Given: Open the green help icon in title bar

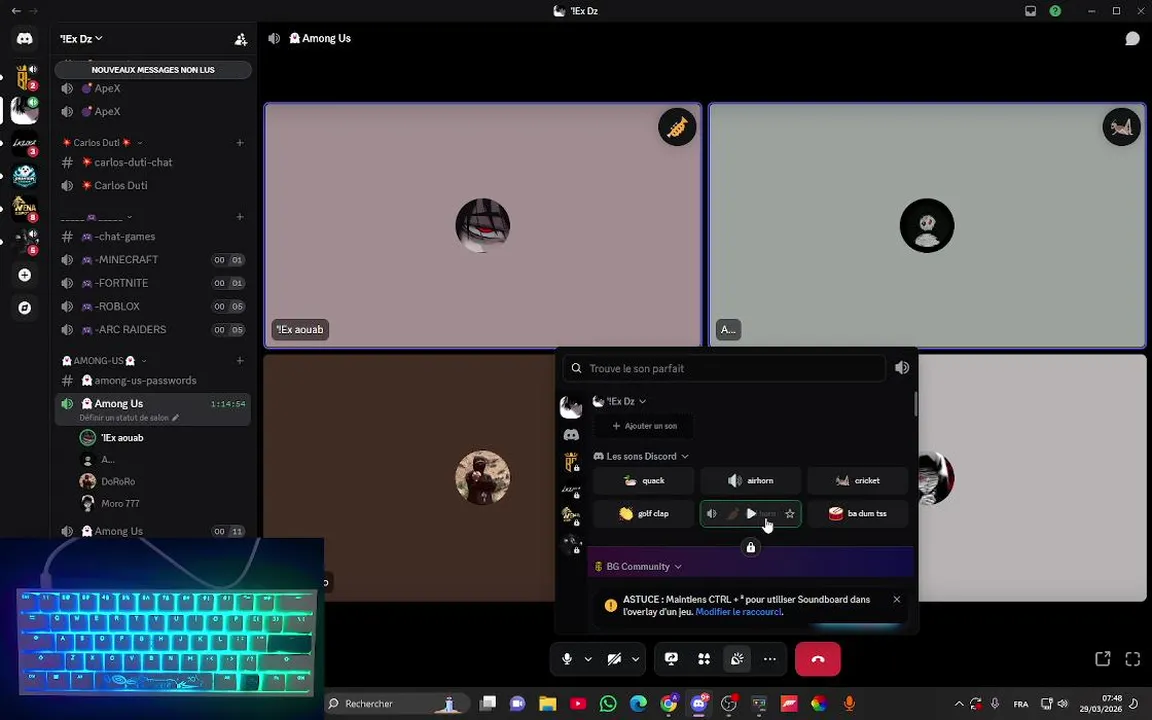Looking at the screenshot, I should point(1055,11).
